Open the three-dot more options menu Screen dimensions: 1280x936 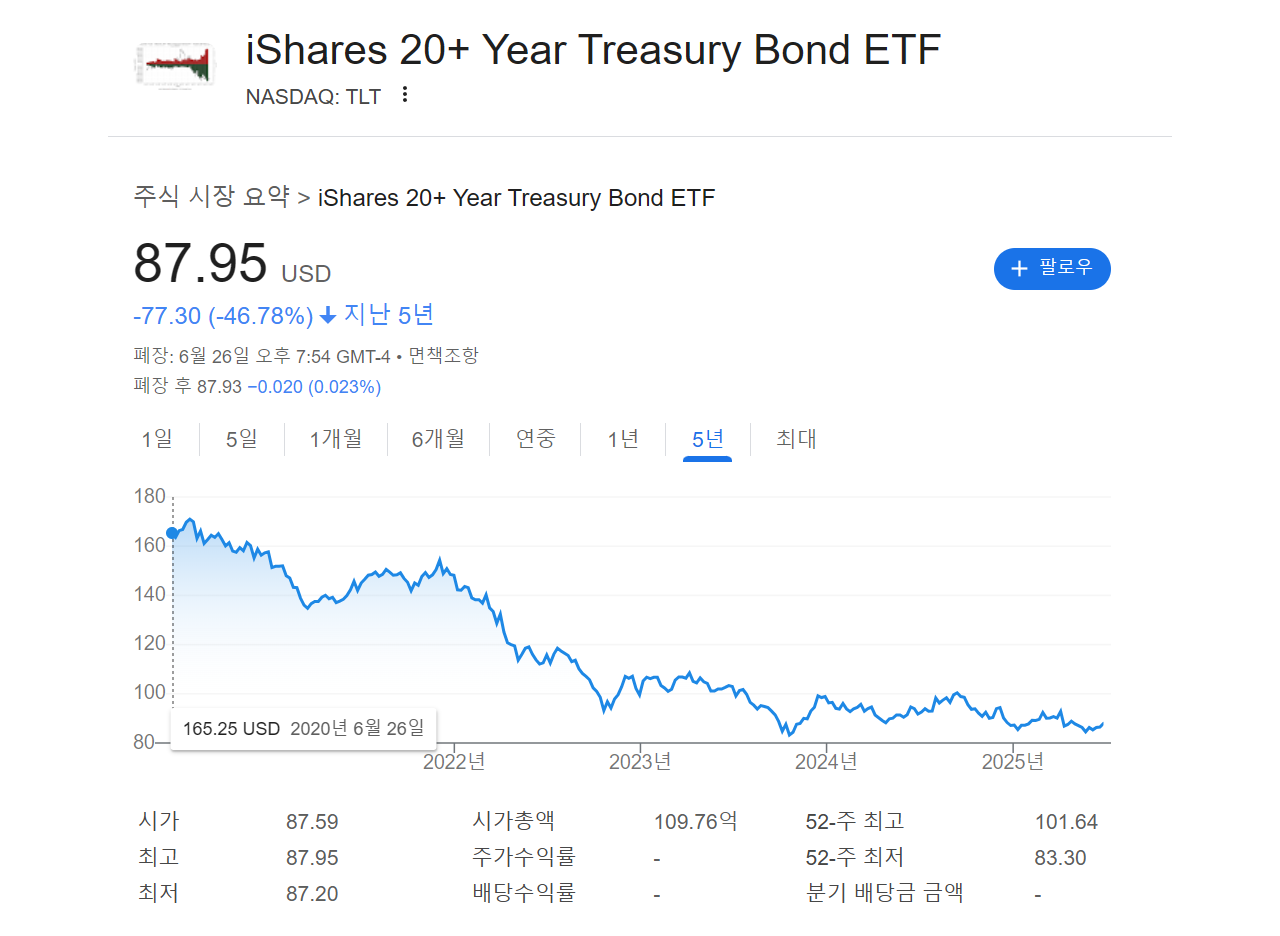(x=405, y=95)
